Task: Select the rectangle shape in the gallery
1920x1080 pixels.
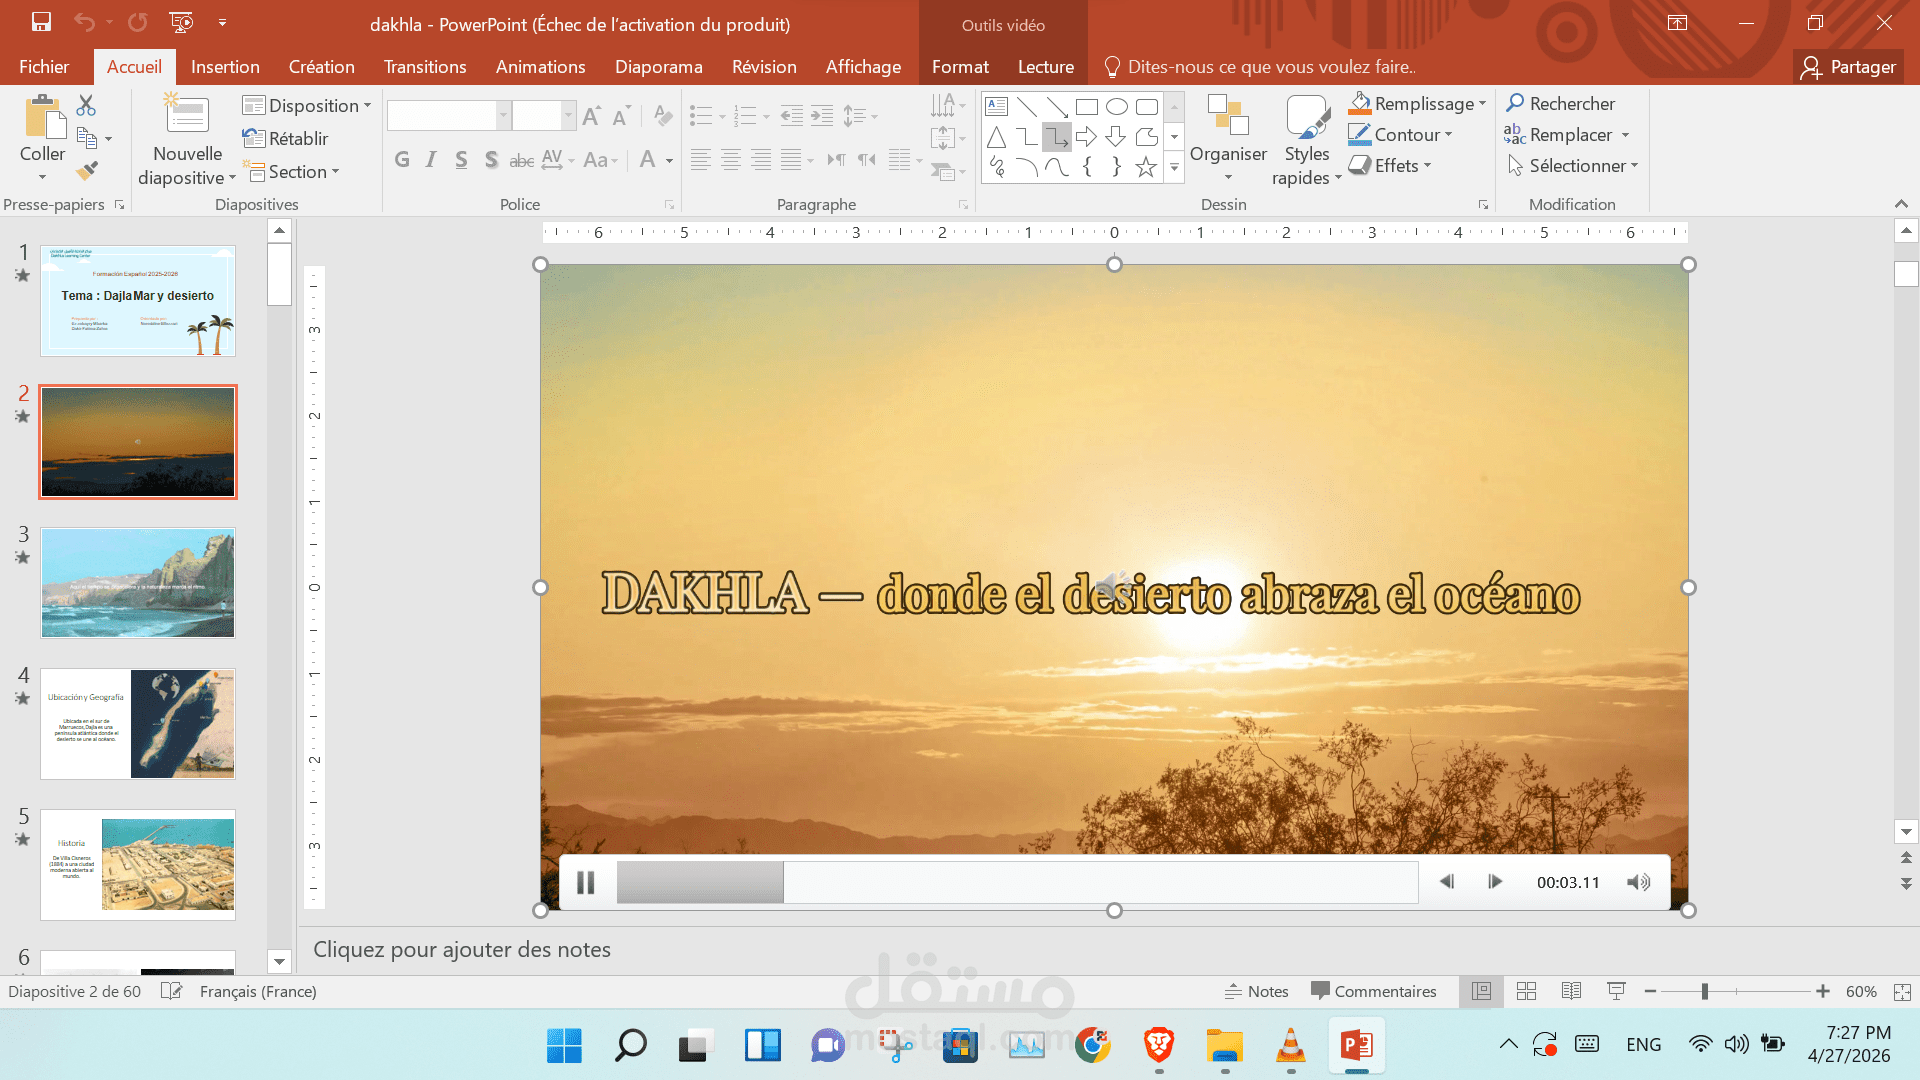Action: [x=1087, y=107]
